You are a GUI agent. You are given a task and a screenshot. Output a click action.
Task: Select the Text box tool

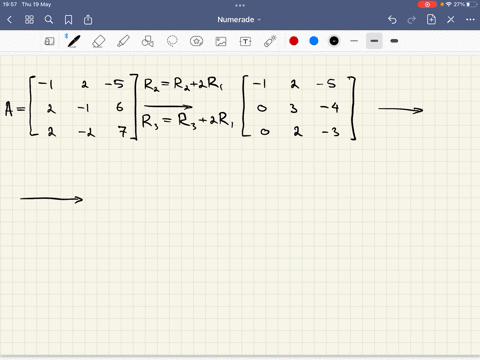click(245, 41)
